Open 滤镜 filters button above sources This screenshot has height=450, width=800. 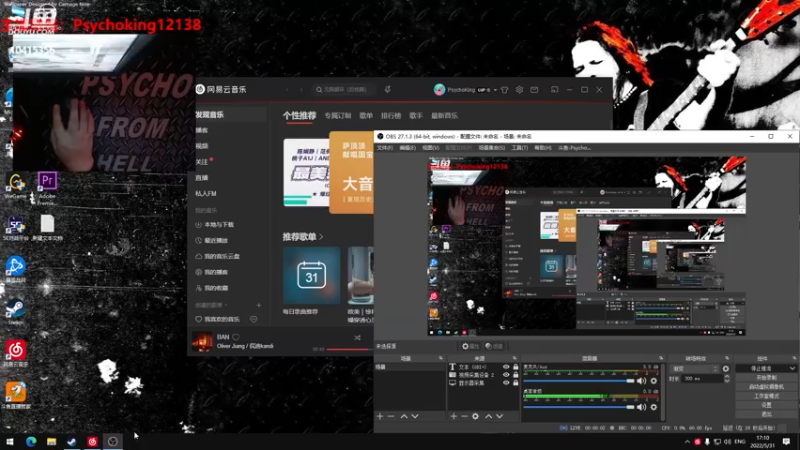click(494, 346)
